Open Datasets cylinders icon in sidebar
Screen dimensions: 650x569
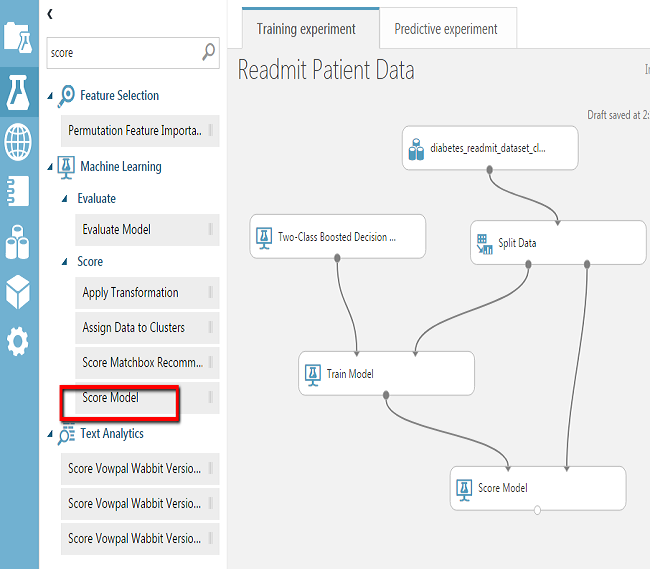(x=19, y=241)
